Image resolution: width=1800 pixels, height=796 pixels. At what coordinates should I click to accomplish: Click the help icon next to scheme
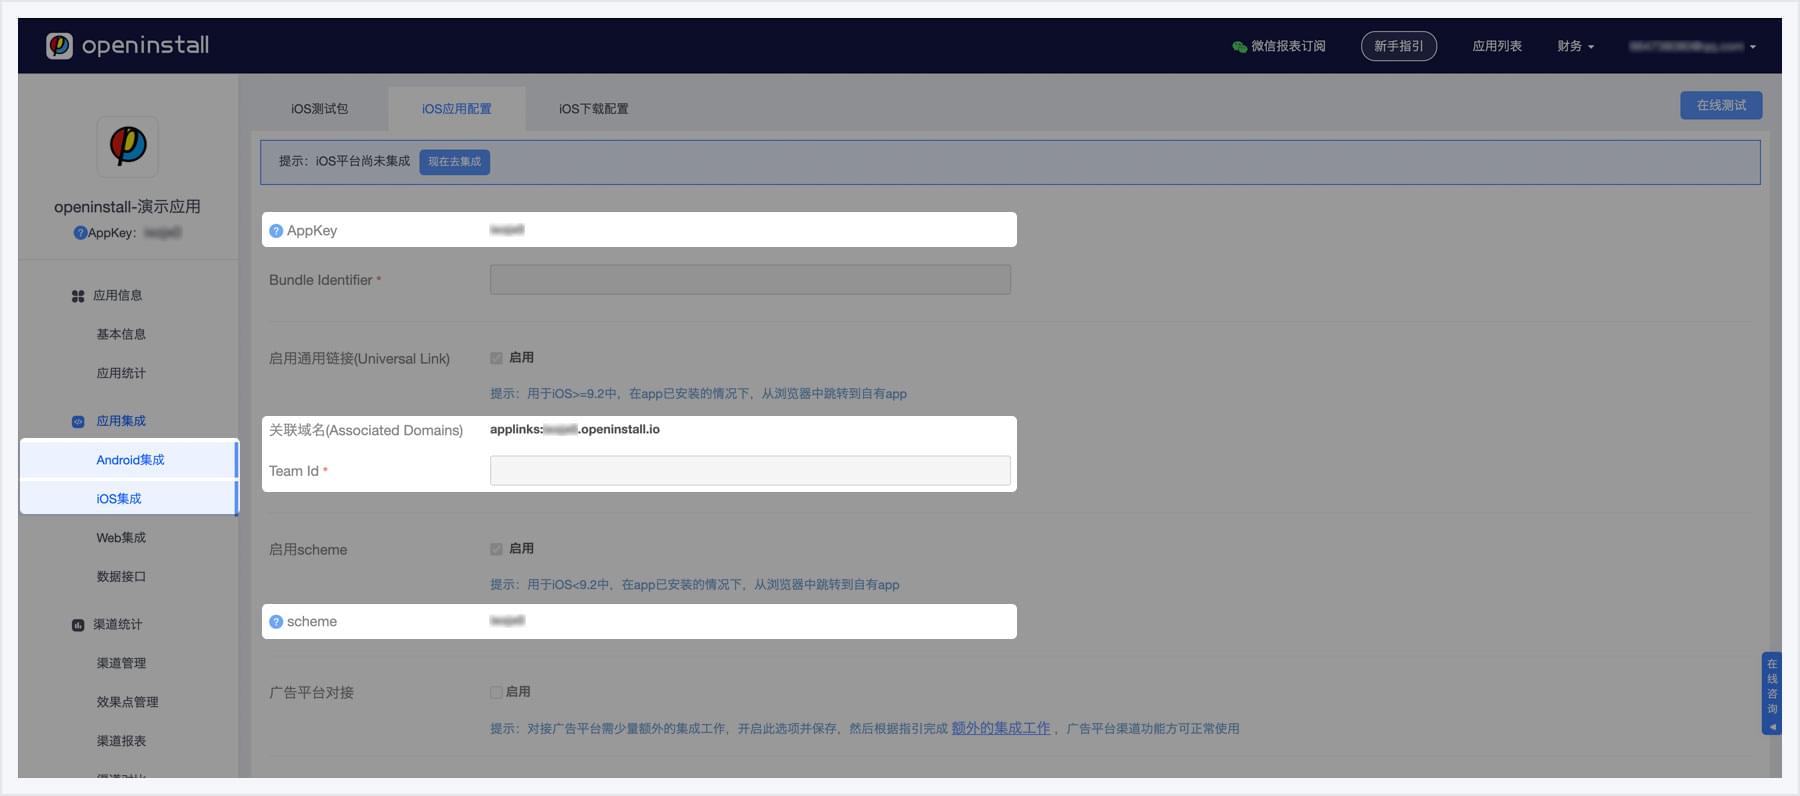[x=276, y=622]
